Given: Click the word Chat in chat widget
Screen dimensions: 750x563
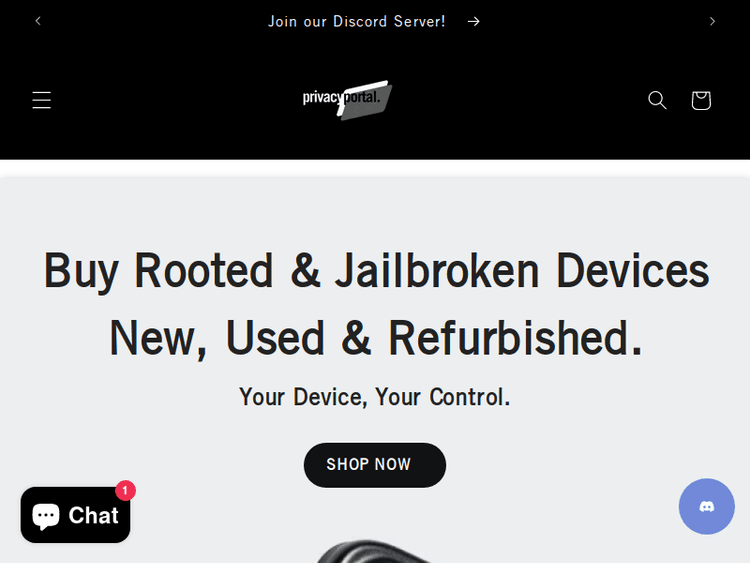Looking at the screenshot, I should (x=93, y=516).
